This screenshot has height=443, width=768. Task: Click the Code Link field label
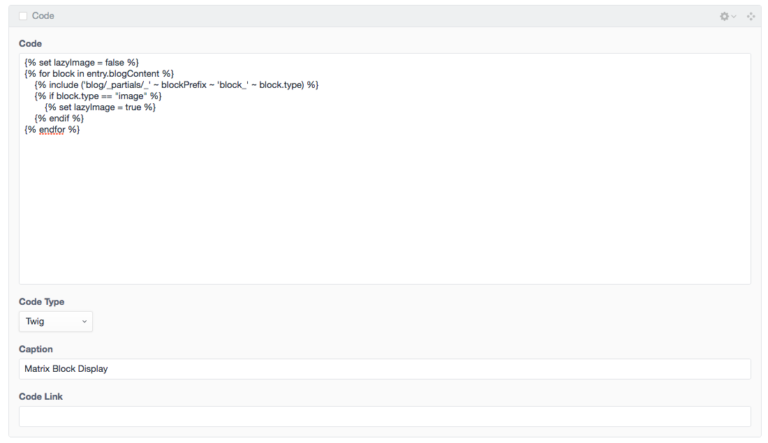click(40, 396)
